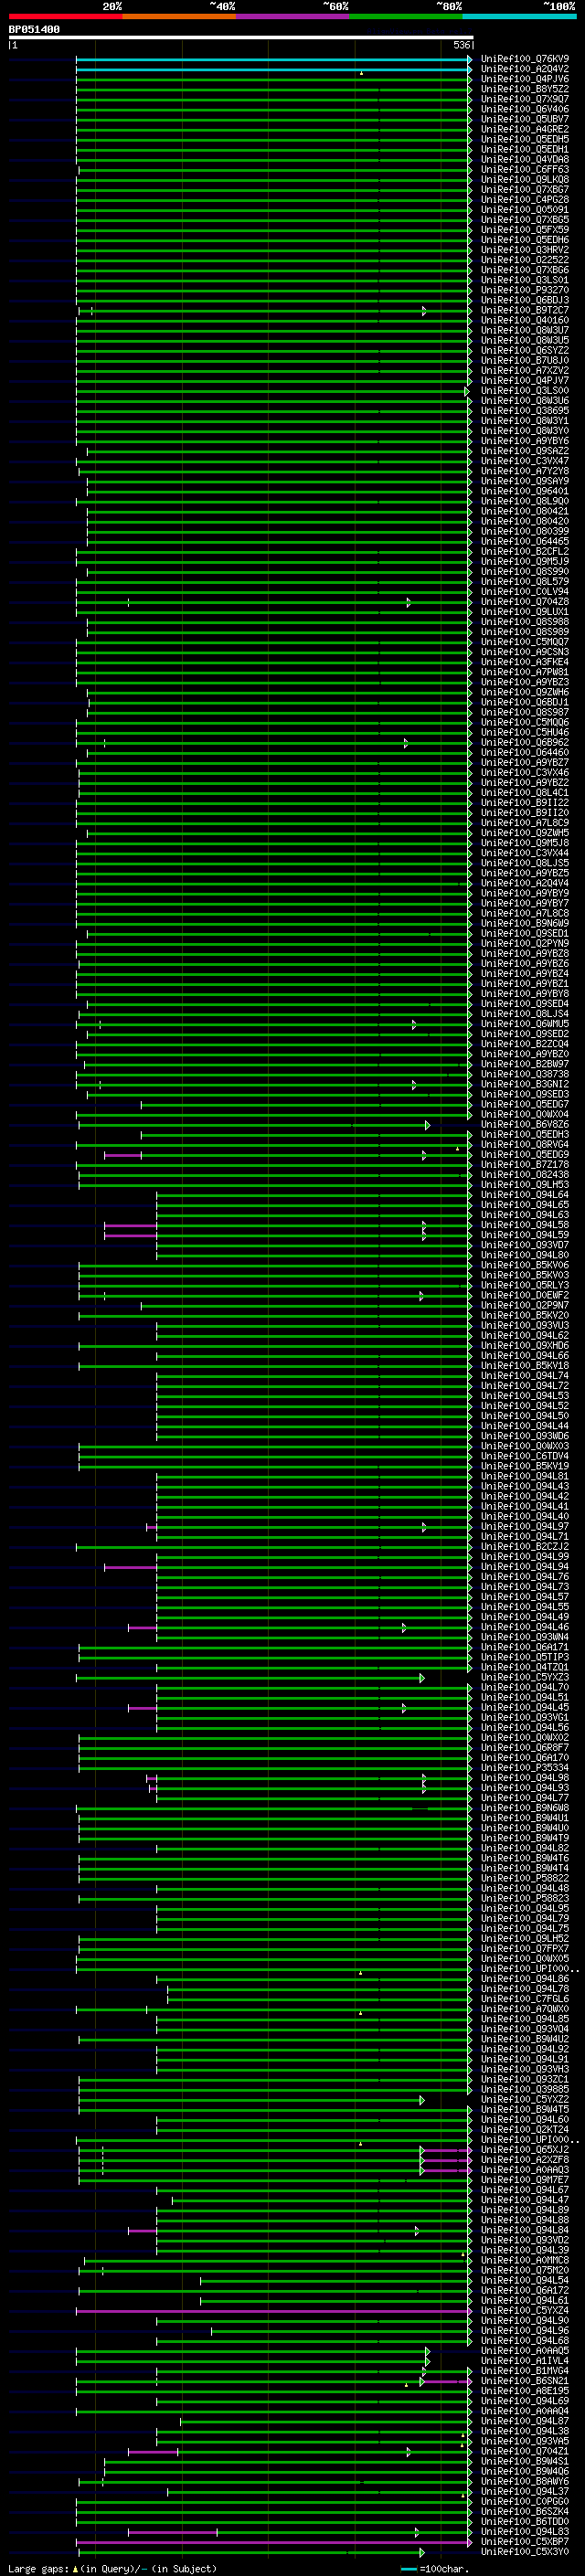The height and width of the screenshot is (2576, 585).
Task: Select label UniRef100_Q7XBG5
Action: point(525,220)
